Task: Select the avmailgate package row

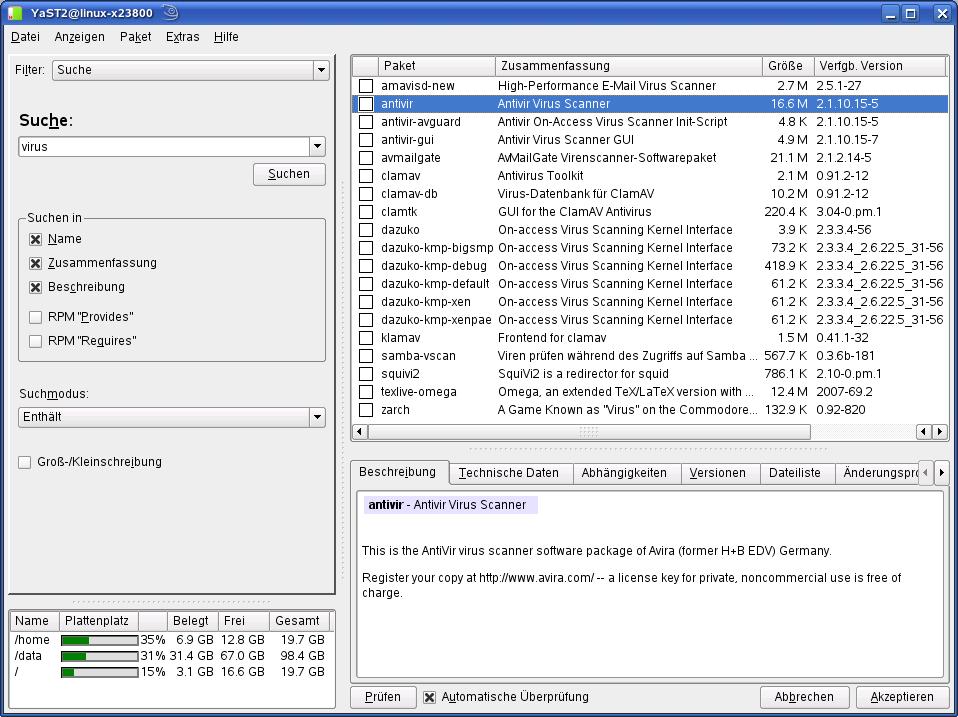Action: pos(650,158)
